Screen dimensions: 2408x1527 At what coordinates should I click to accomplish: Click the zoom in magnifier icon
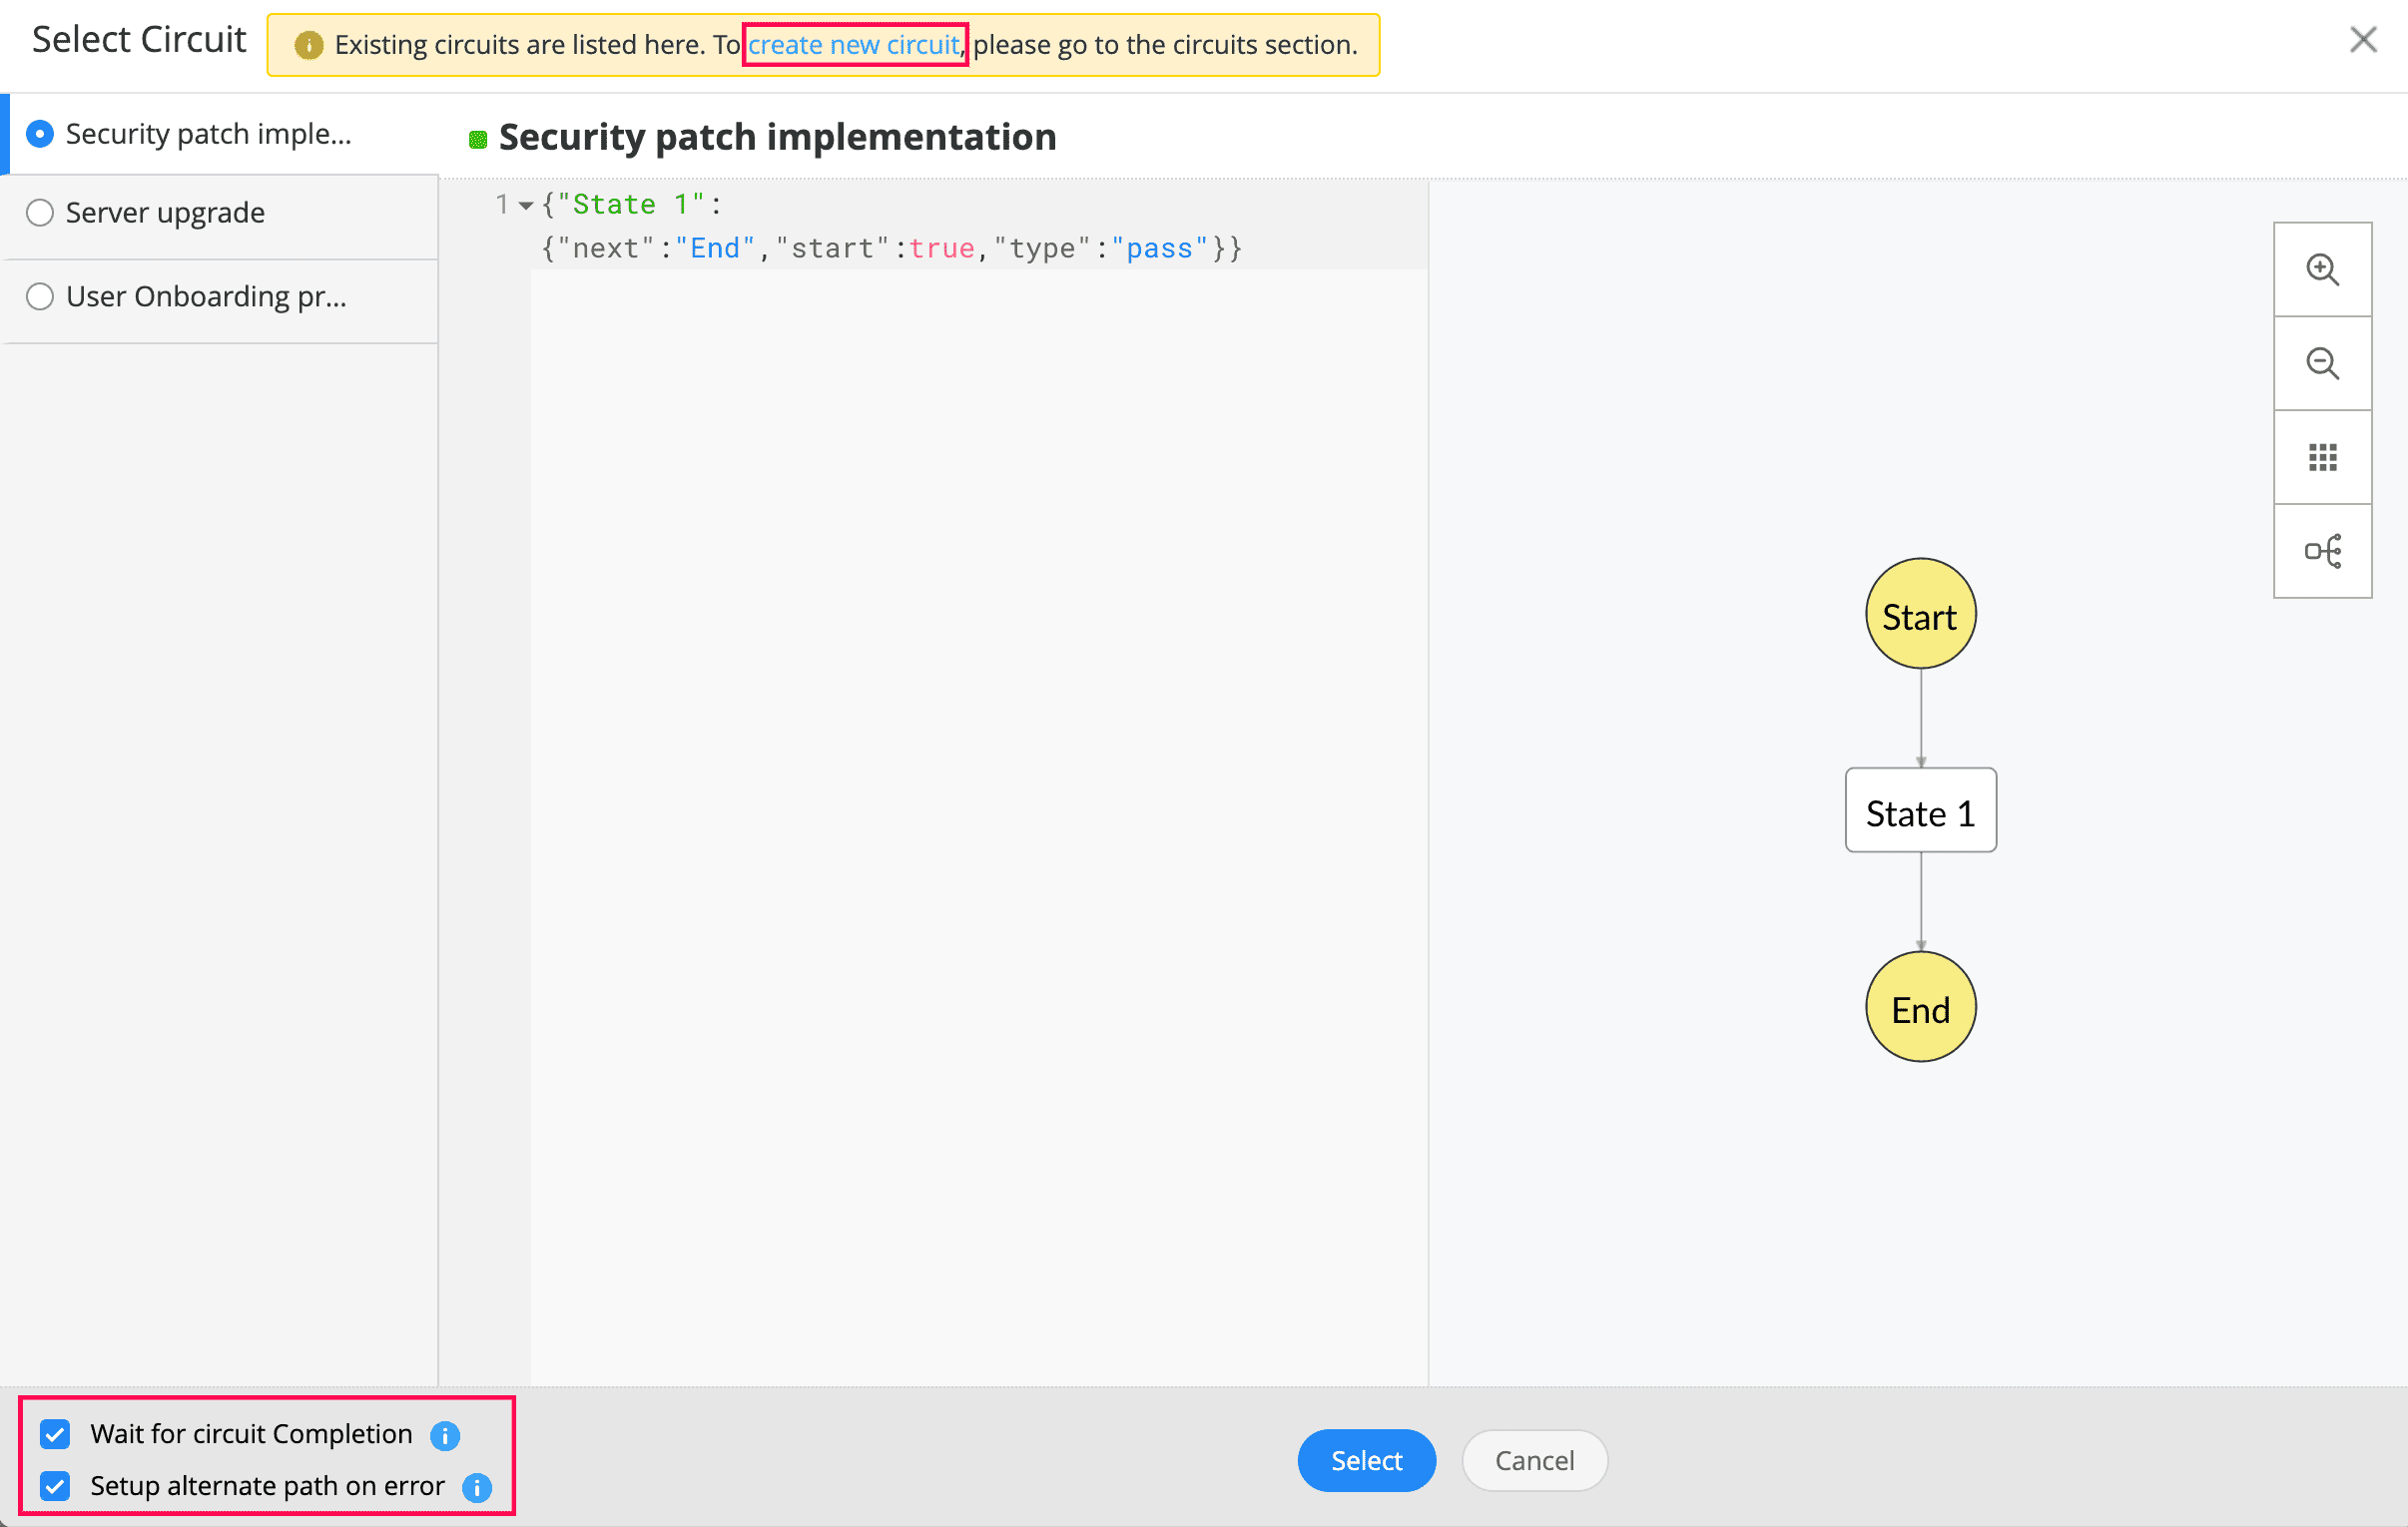point(2321,270)
